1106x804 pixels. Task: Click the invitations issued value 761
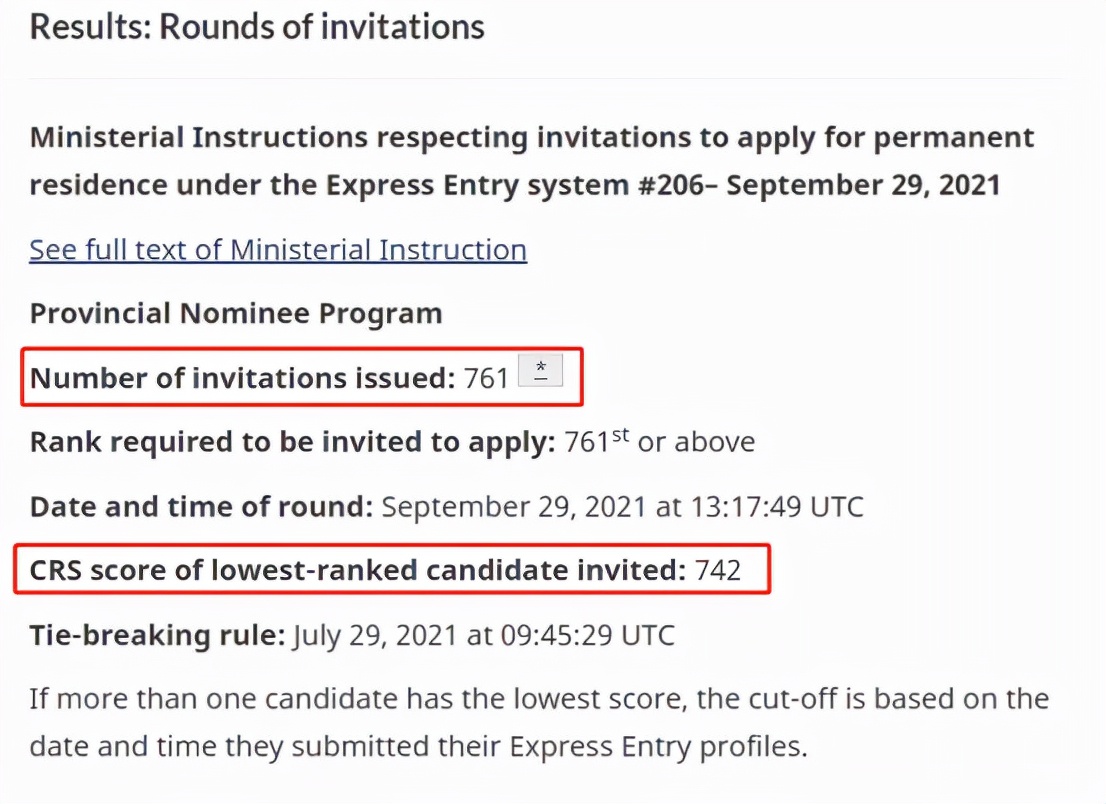(486, 378)
